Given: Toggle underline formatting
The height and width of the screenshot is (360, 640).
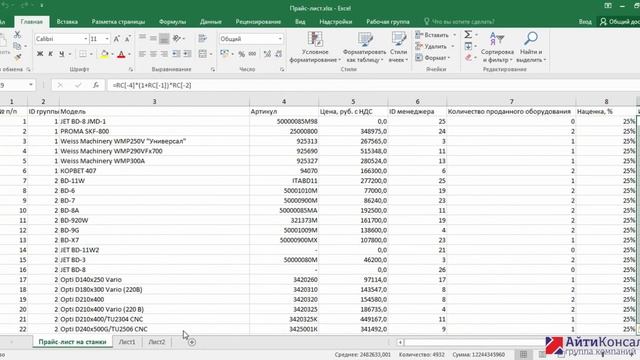Looking at the screenshot, I should point(62,54).
